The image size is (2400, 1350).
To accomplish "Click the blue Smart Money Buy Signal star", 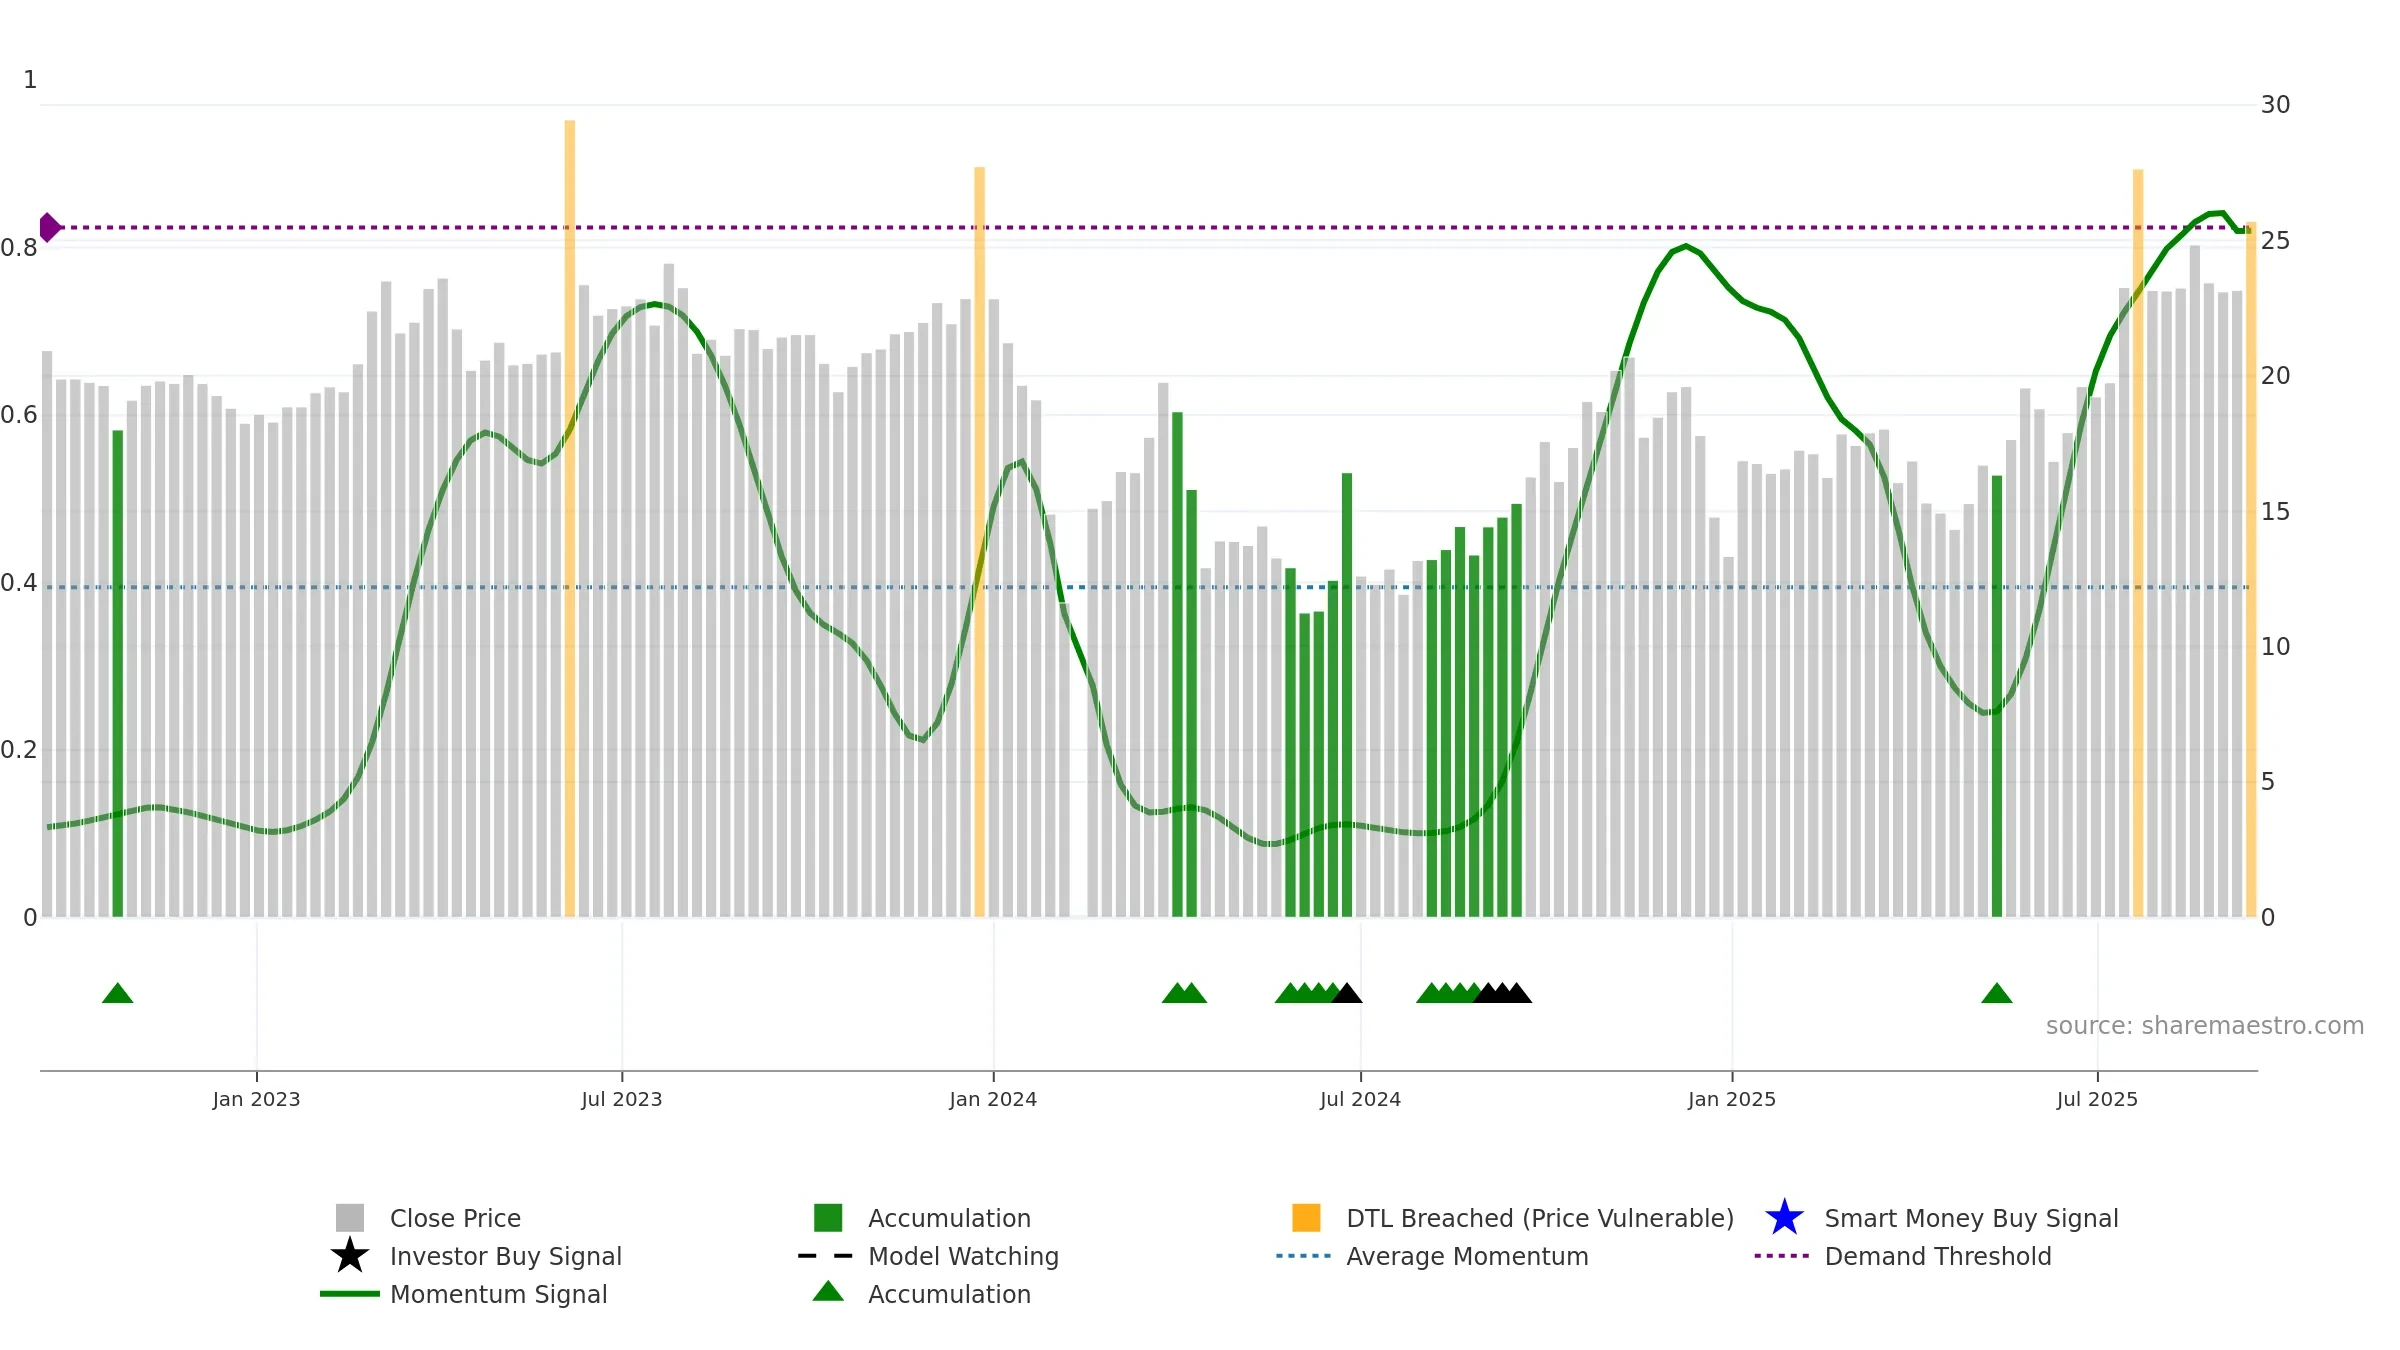I will pyautogui.click(x=1784, y=1217).
